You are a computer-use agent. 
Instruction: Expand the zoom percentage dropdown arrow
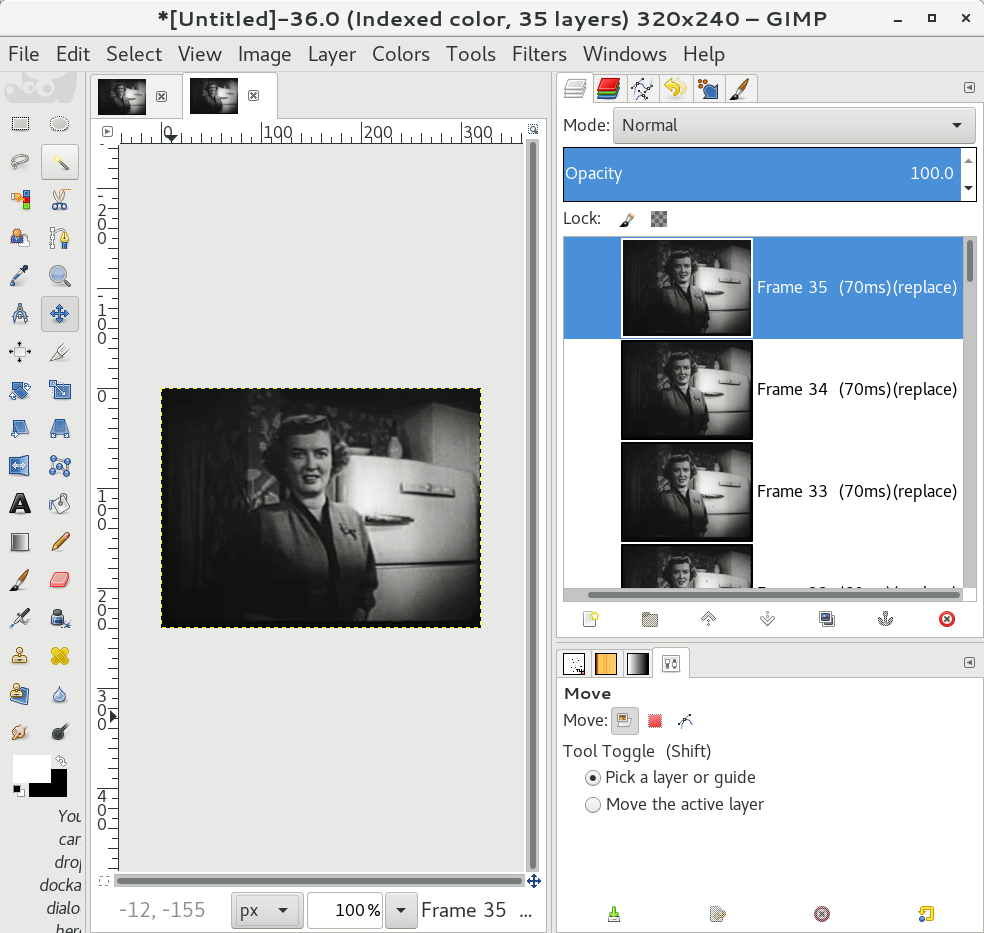pos(401,910)
